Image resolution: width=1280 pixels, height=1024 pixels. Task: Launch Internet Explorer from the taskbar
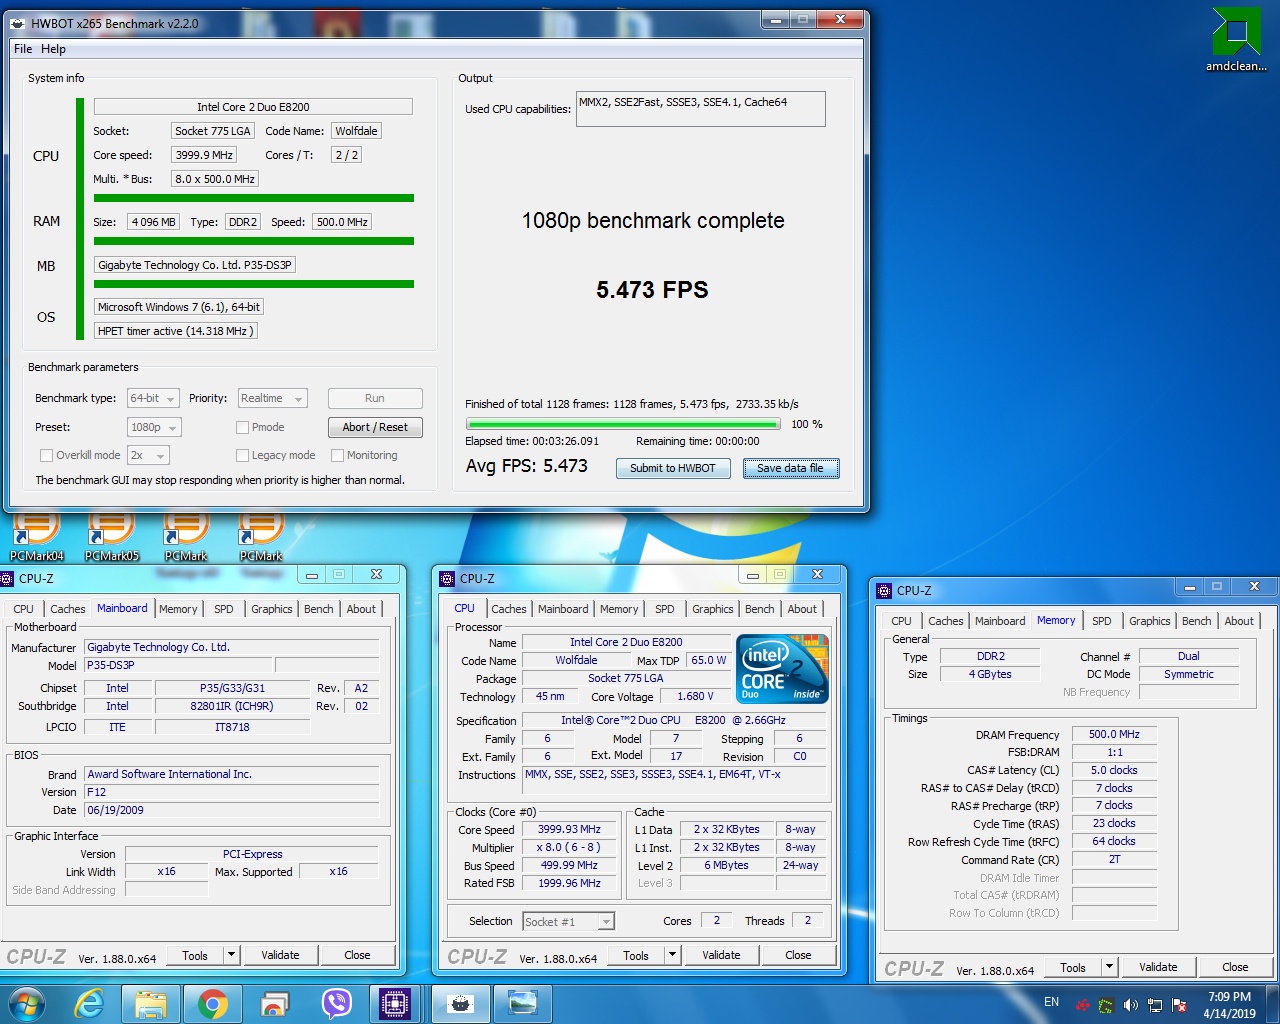[x=90, y=1003]
